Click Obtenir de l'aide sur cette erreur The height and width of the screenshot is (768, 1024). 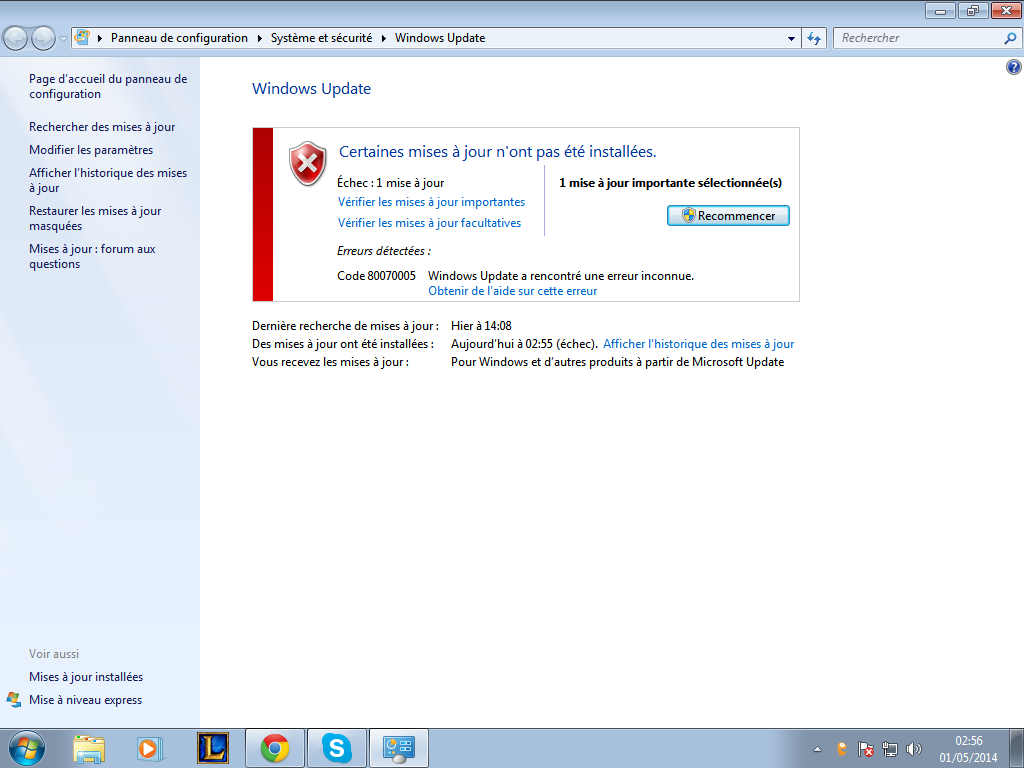pos(513,291)
